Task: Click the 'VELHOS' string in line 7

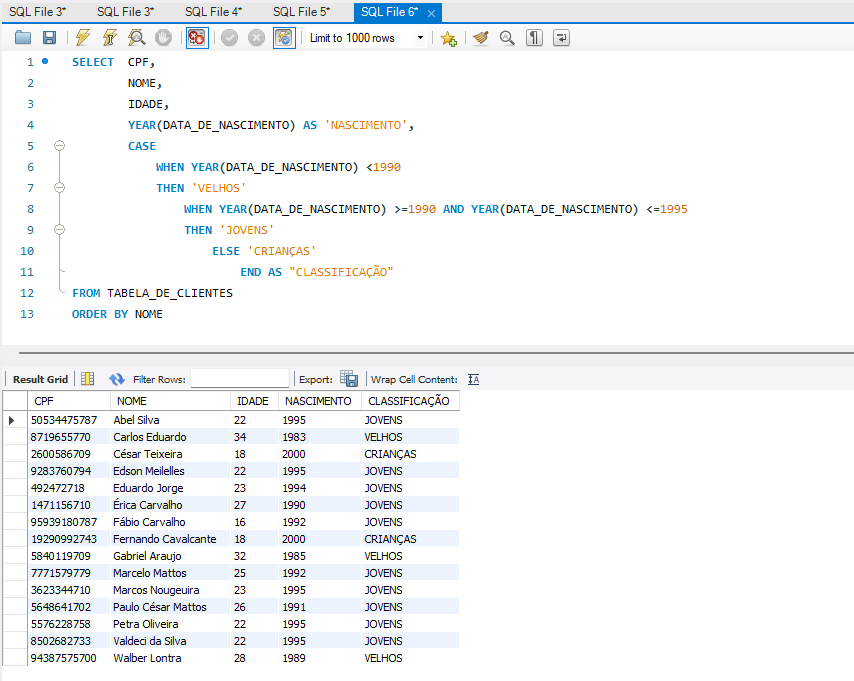Action: [x=219, y=188]
